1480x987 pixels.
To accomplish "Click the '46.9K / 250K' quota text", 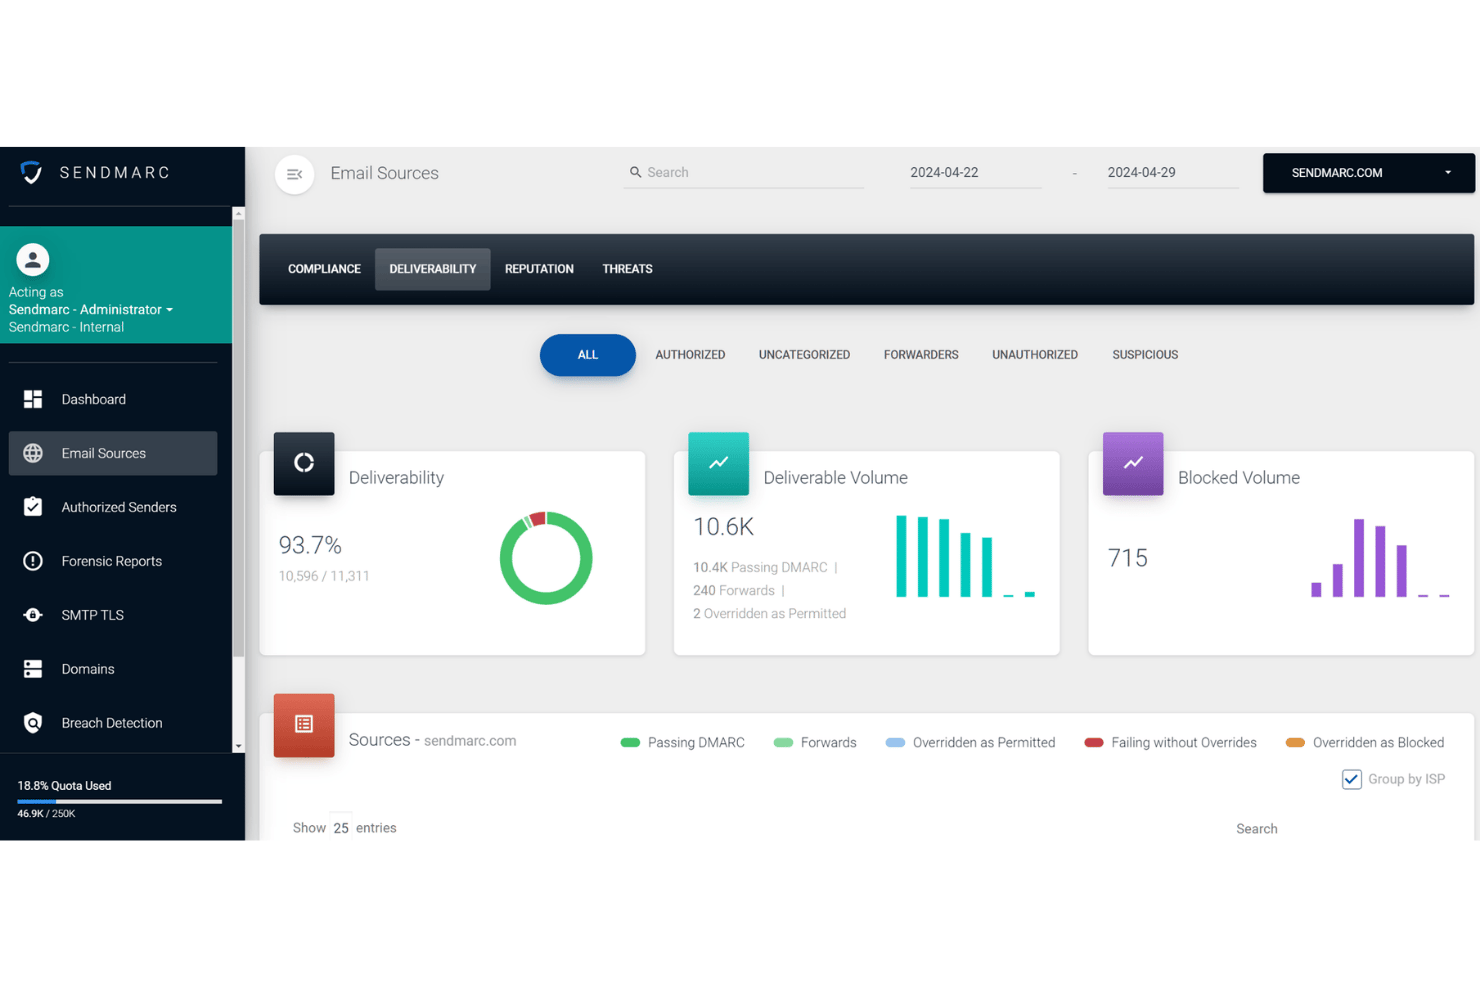I will 46,814.
